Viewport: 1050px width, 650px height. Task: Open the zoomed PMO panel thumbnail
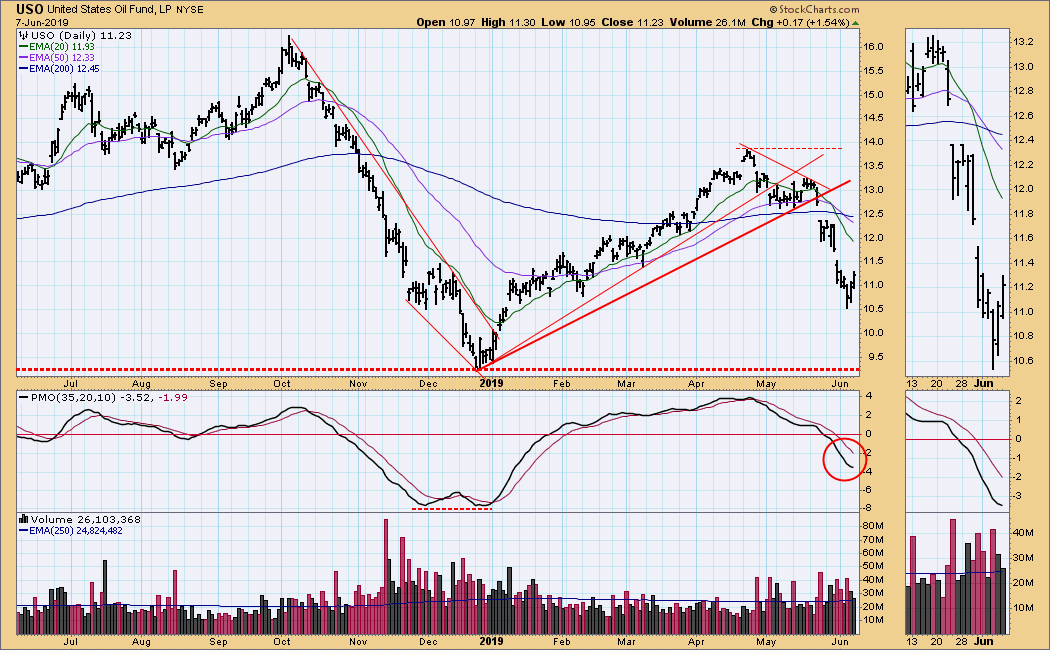coord(956,452)
